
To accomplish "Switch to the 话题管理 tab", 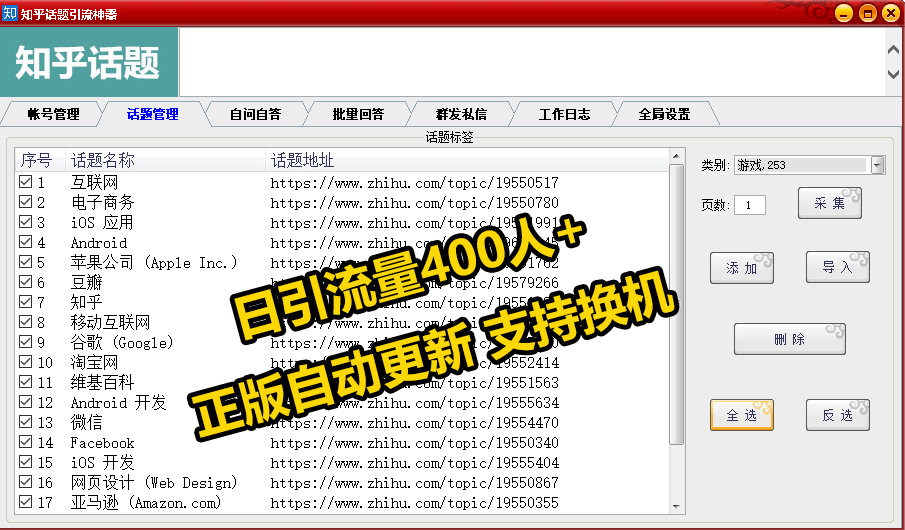I will click(x=152, y=114).
